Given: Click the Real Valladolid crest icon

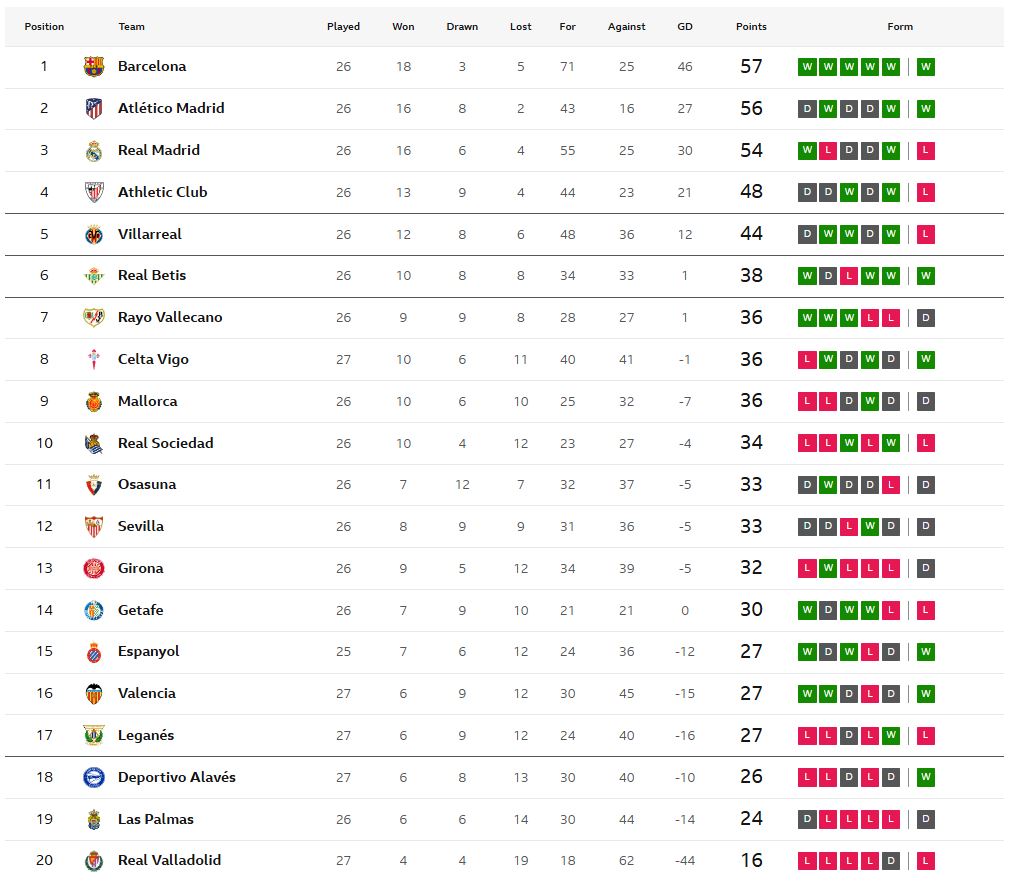Looking at the screenshot, I should tap(94, 861).
